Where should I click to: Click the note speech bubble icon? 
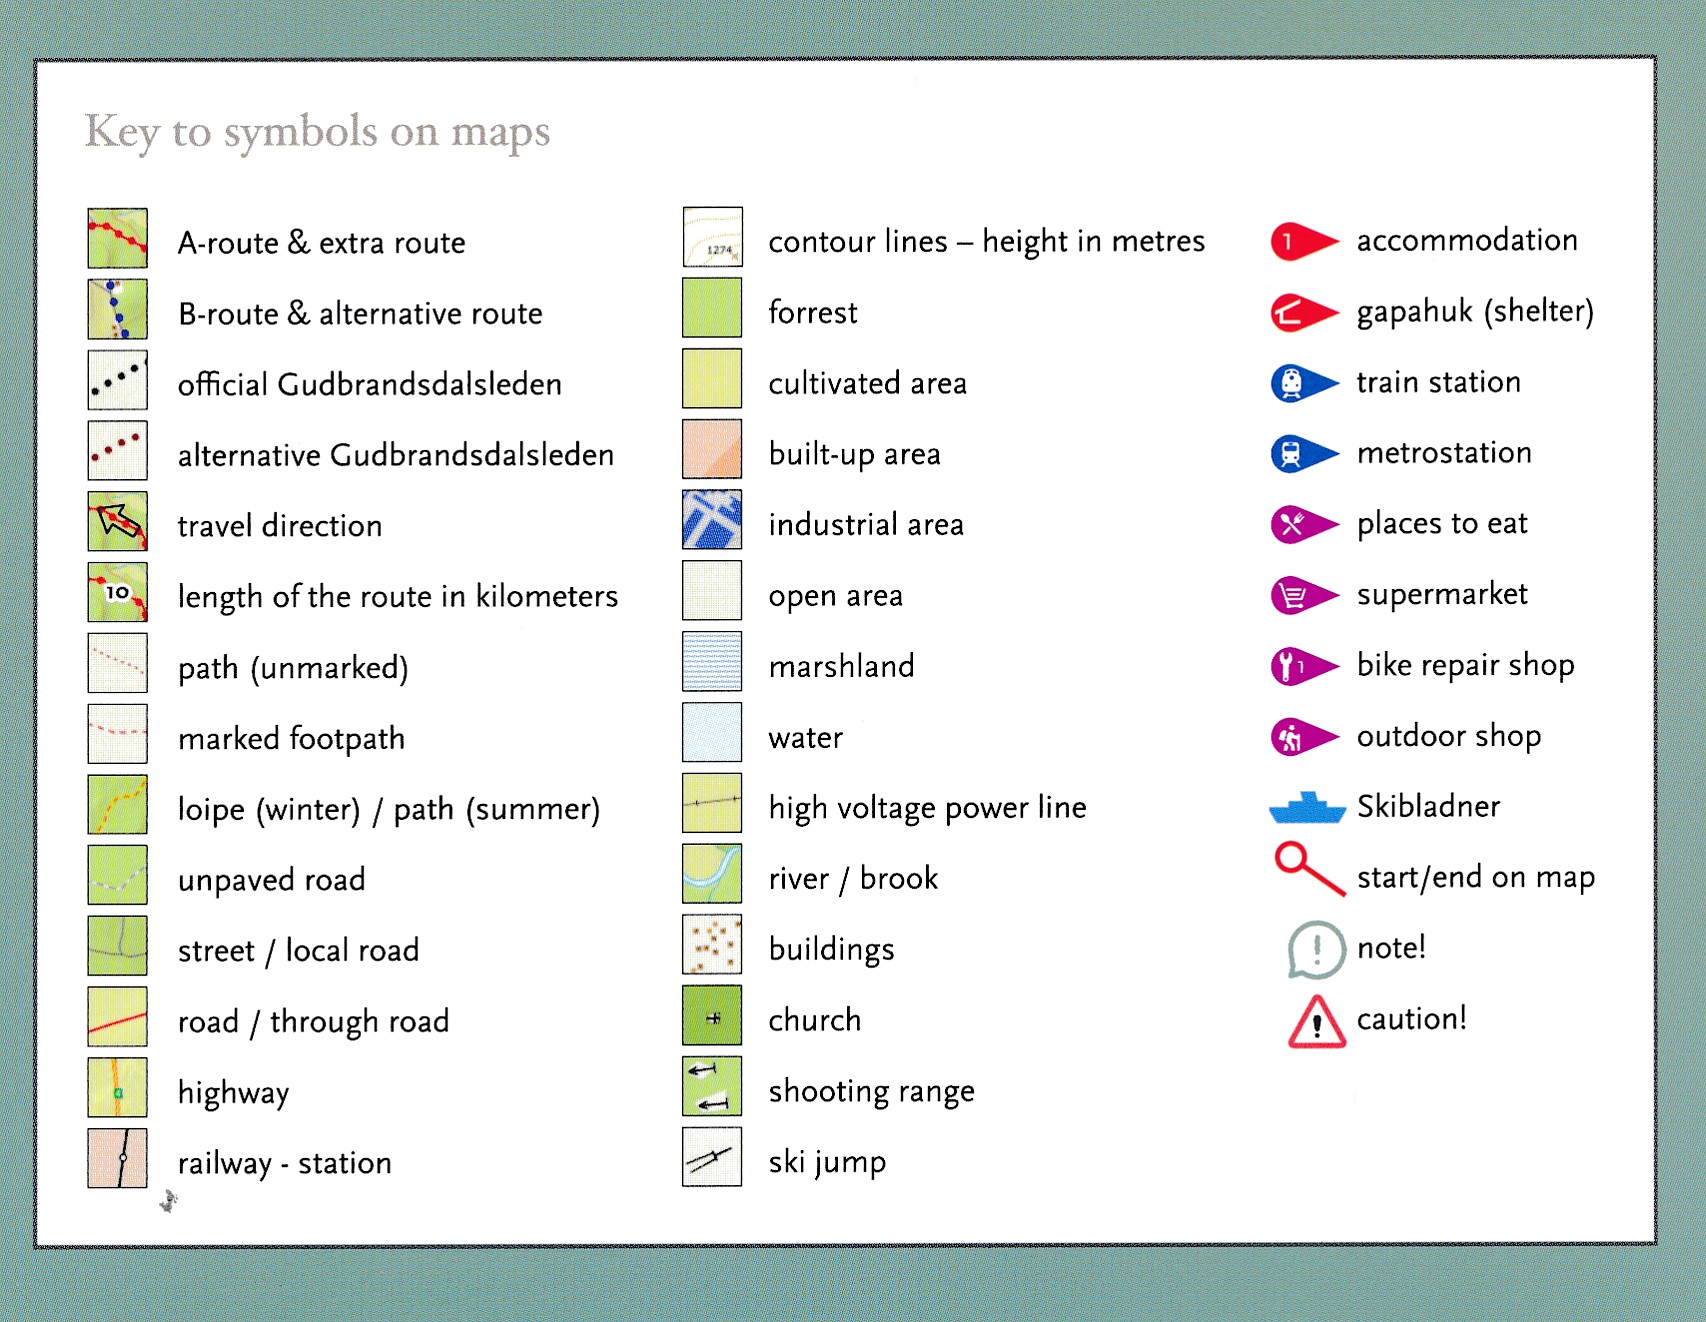1316,948
